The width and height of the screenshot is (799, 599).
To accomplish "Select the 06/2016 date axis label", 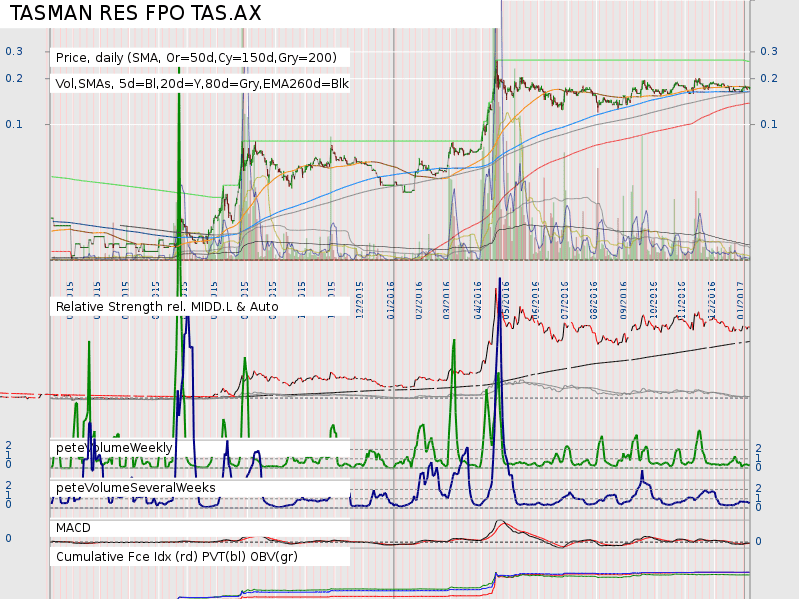I will [536, 300].
